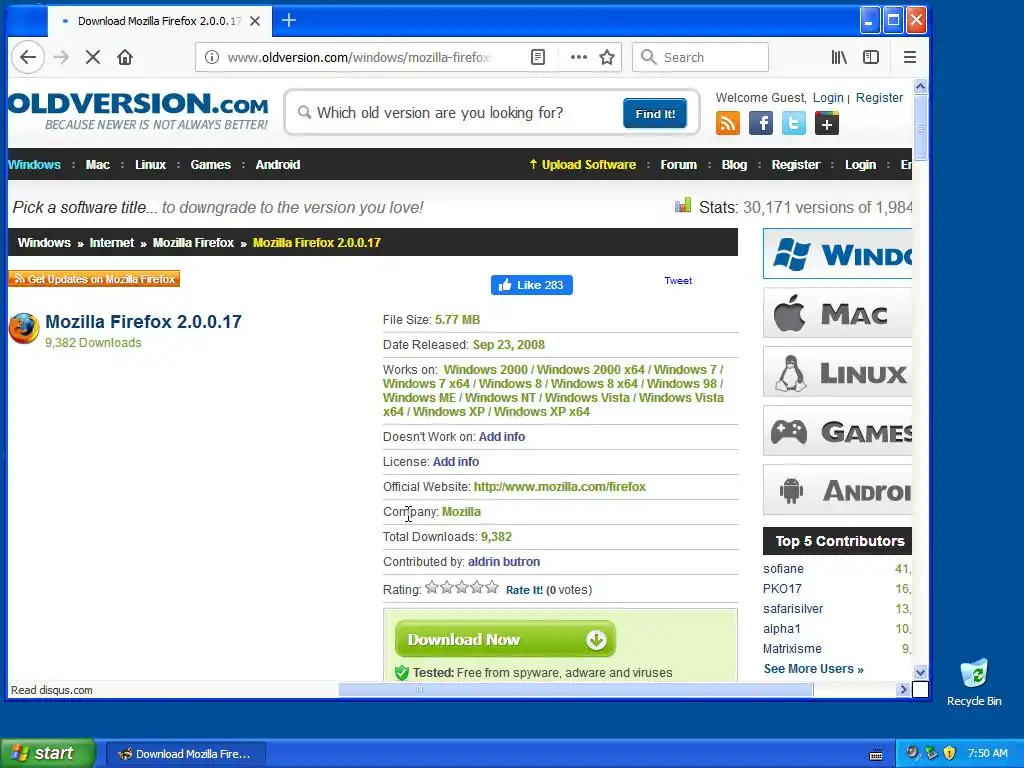Click Upload Software in nav bar

[x=583, y=165]
